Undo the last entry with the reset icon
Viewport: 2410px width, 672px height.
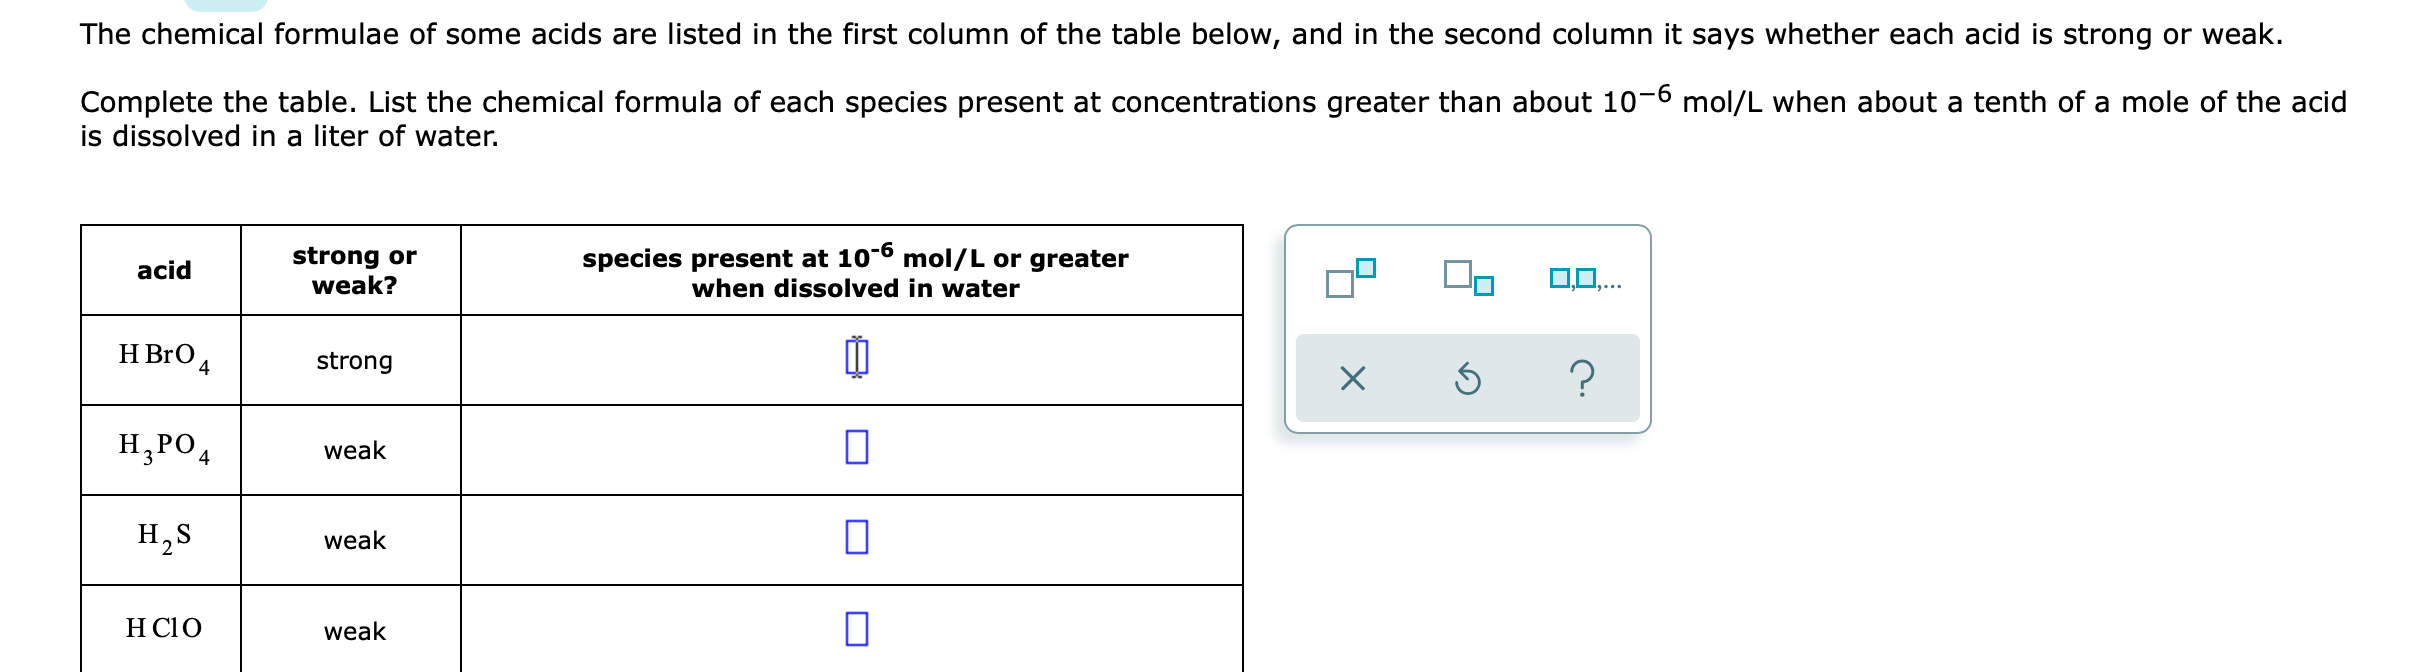(x=1468, y=378)
